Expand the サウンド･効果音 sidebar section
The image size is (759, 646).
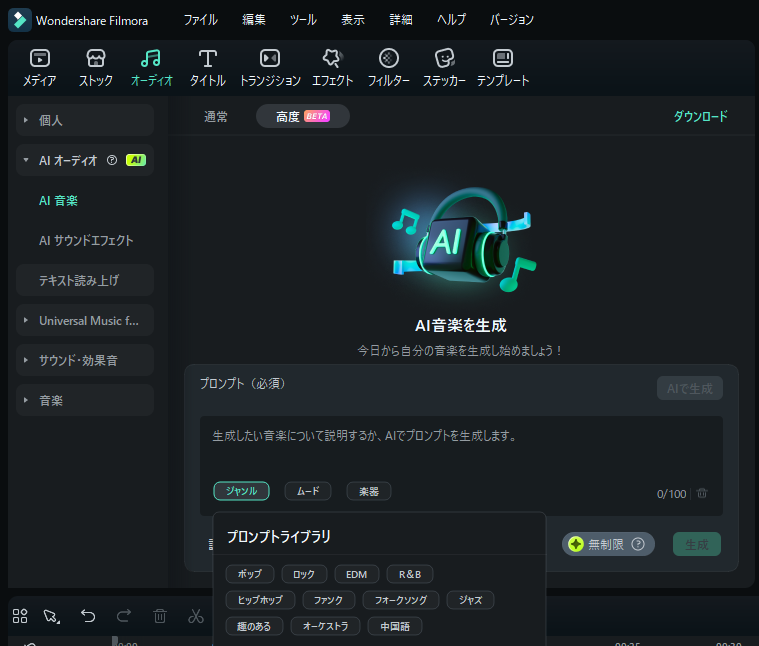click(27, 360)
